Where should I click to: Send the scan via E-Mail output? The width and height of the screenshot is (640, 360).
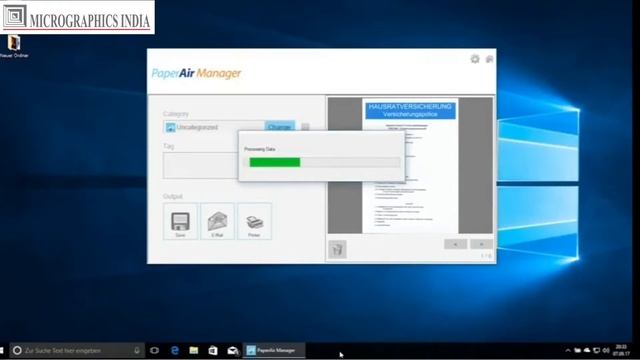217,221
